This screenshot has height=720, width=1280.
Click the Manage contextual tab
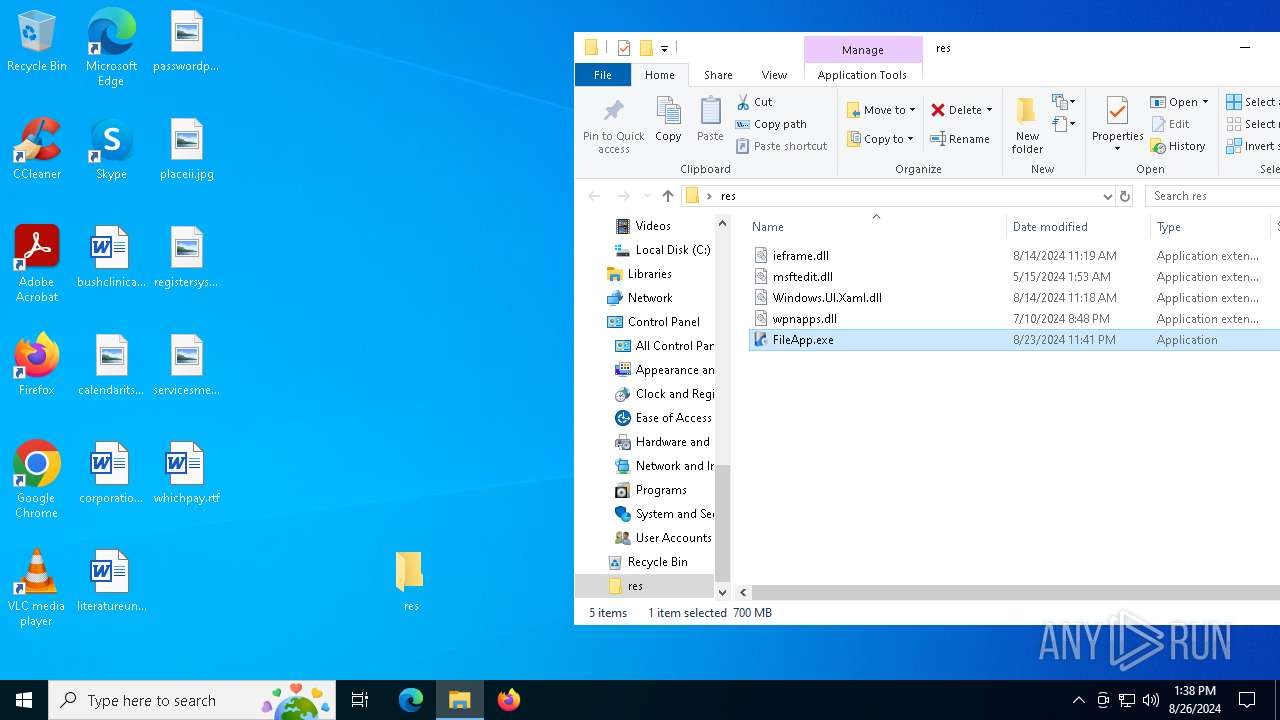(x=862, y=50)
